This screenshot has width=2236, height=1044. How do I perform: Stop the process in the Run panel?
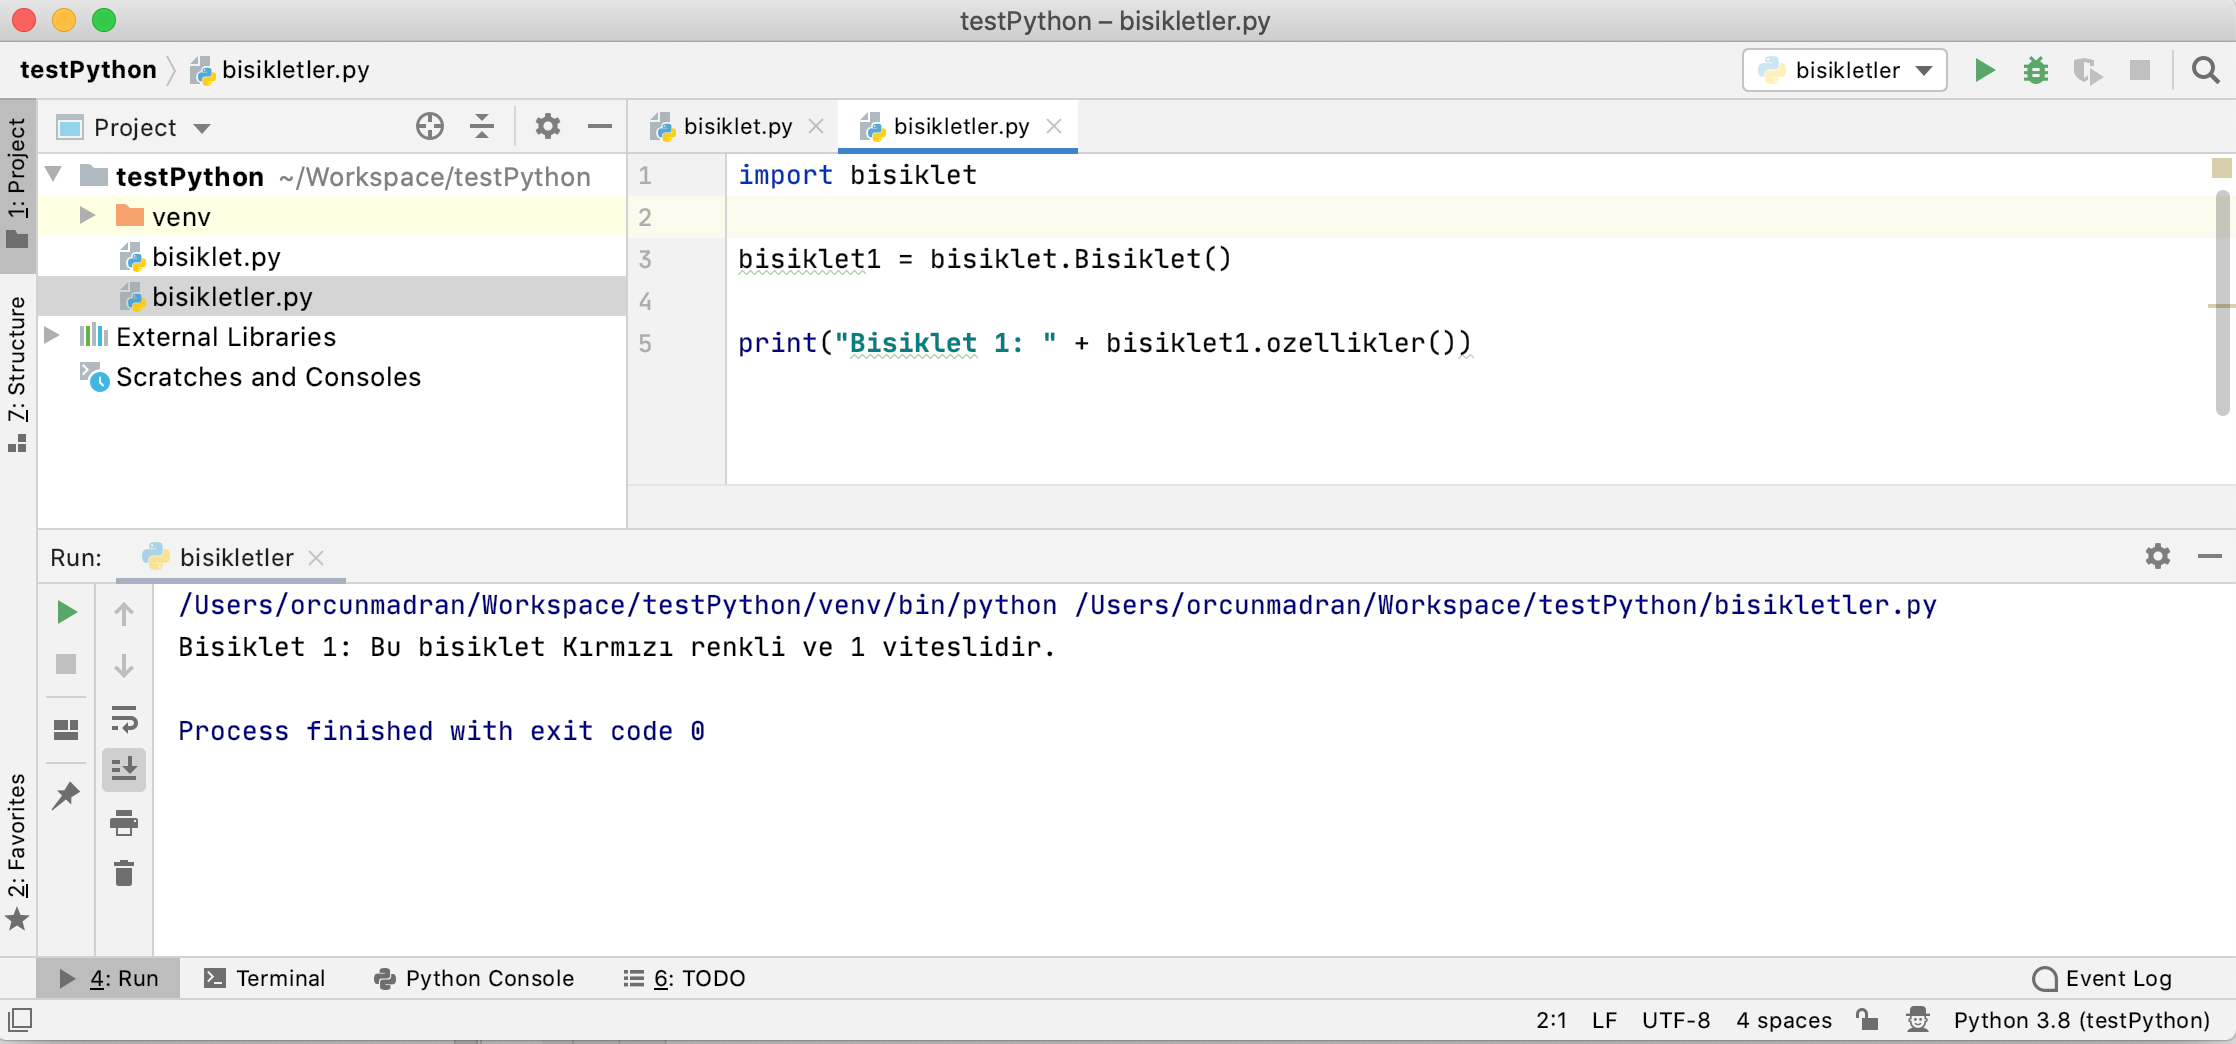tap(66, 664)
